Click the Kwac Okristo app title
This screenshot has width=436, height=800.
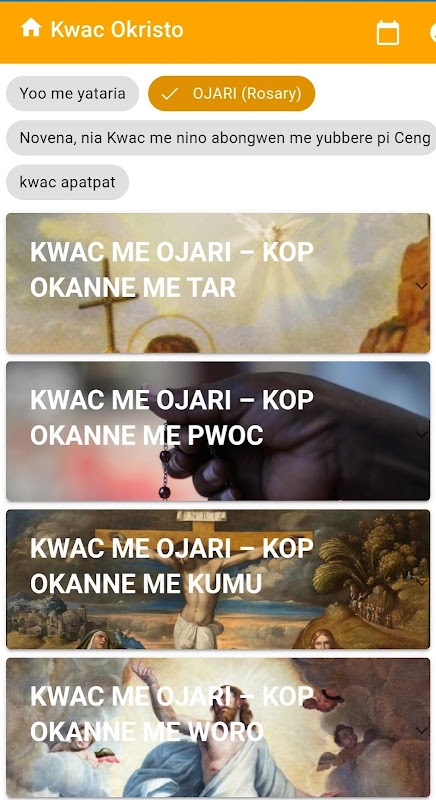[117, 29]
